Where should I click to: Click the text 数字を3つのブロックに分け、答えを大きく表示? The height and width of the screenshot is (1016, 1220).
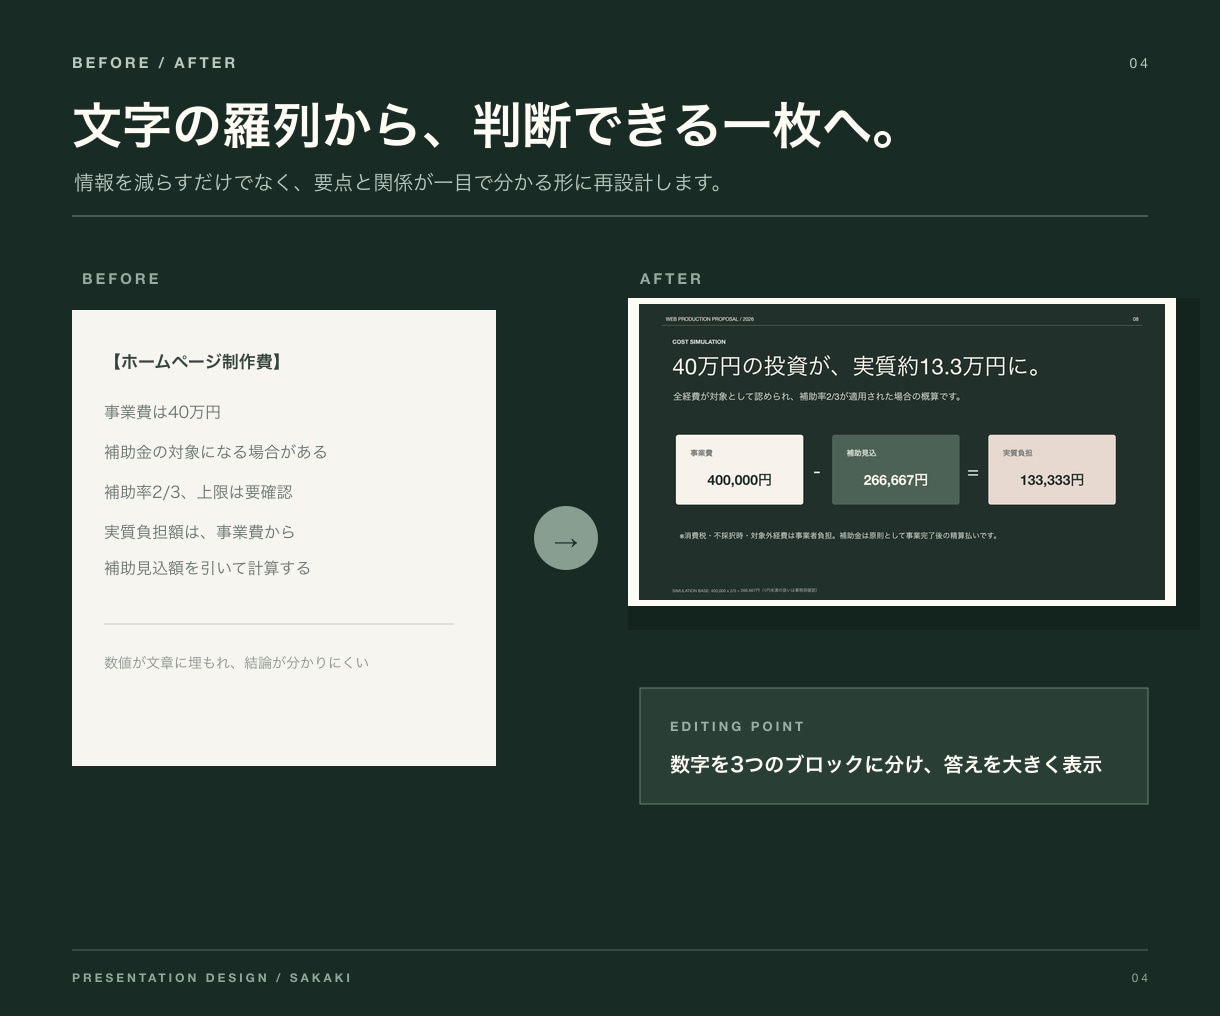(885, 765)
